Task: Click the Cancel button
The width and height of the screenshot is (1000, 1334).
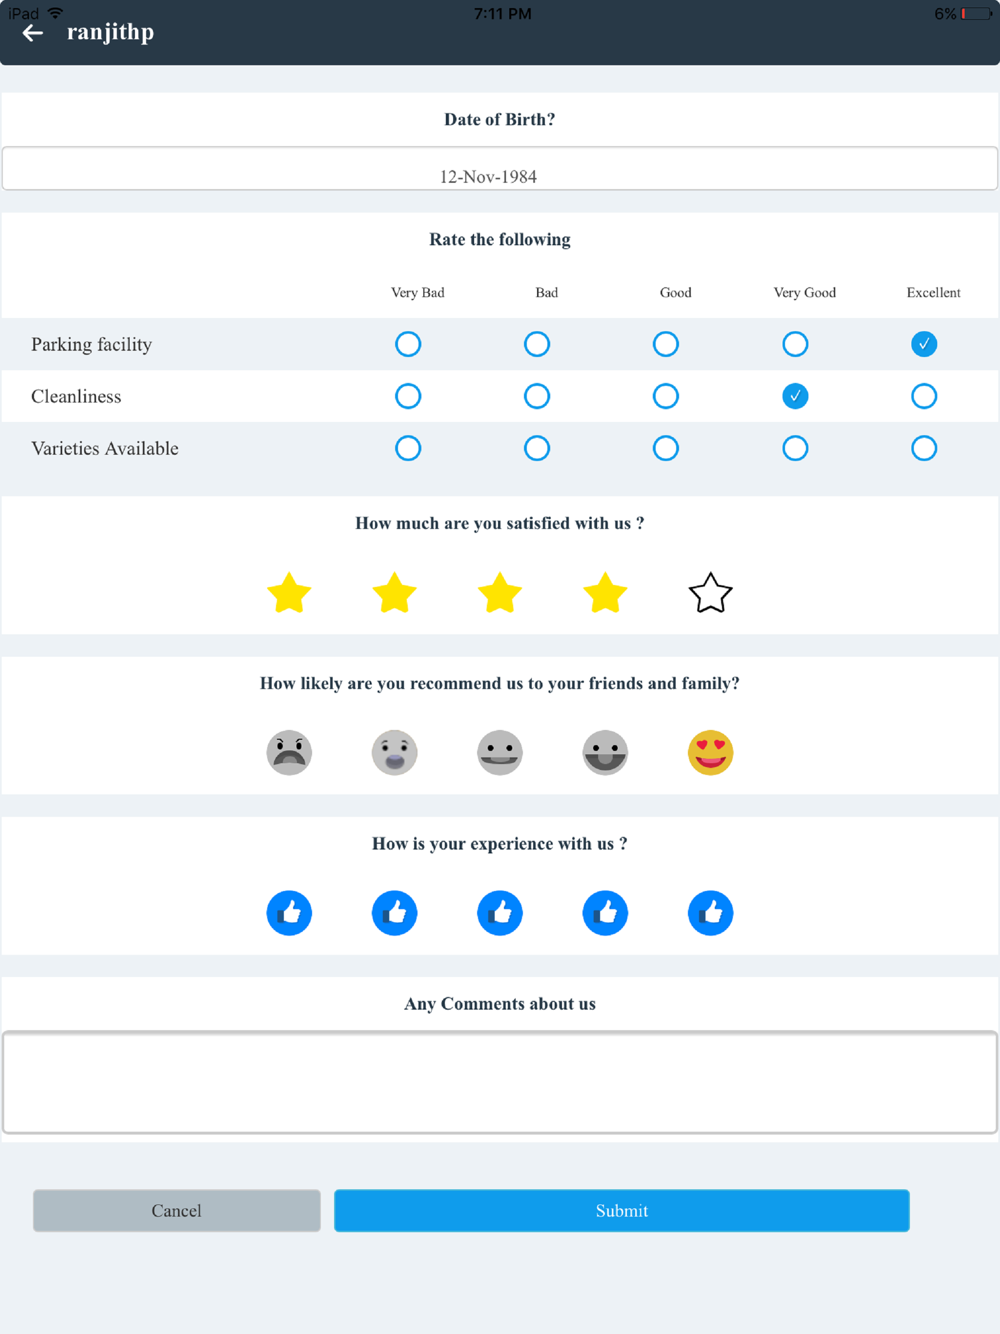Action: click(177, 1210)
